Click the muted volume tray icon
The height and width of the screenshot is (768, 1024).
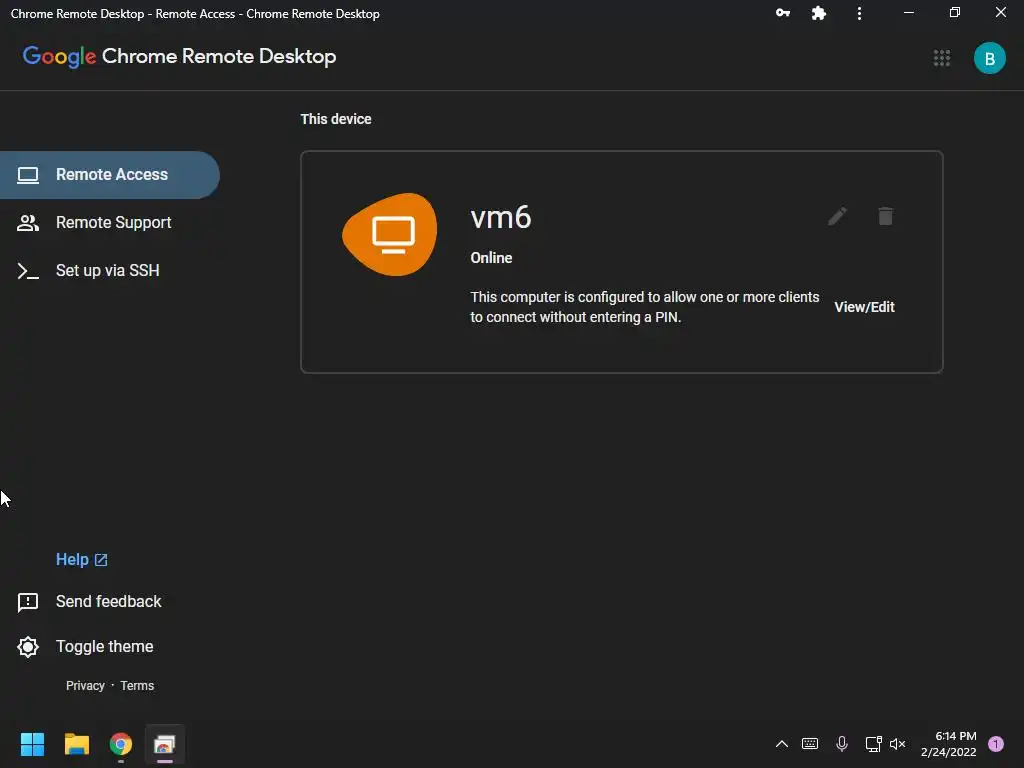pyautogui.click(x=897, y=744)
